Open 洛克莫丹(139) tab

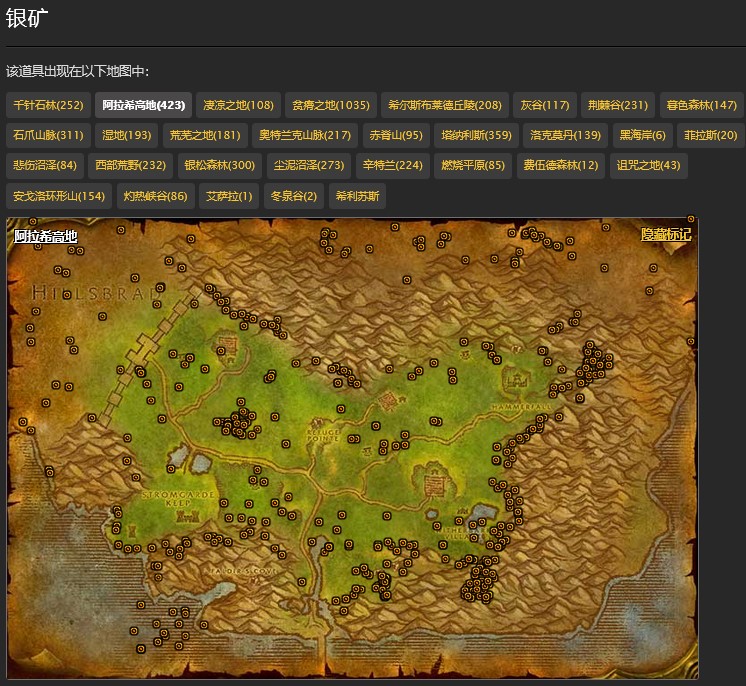(566, 135)
